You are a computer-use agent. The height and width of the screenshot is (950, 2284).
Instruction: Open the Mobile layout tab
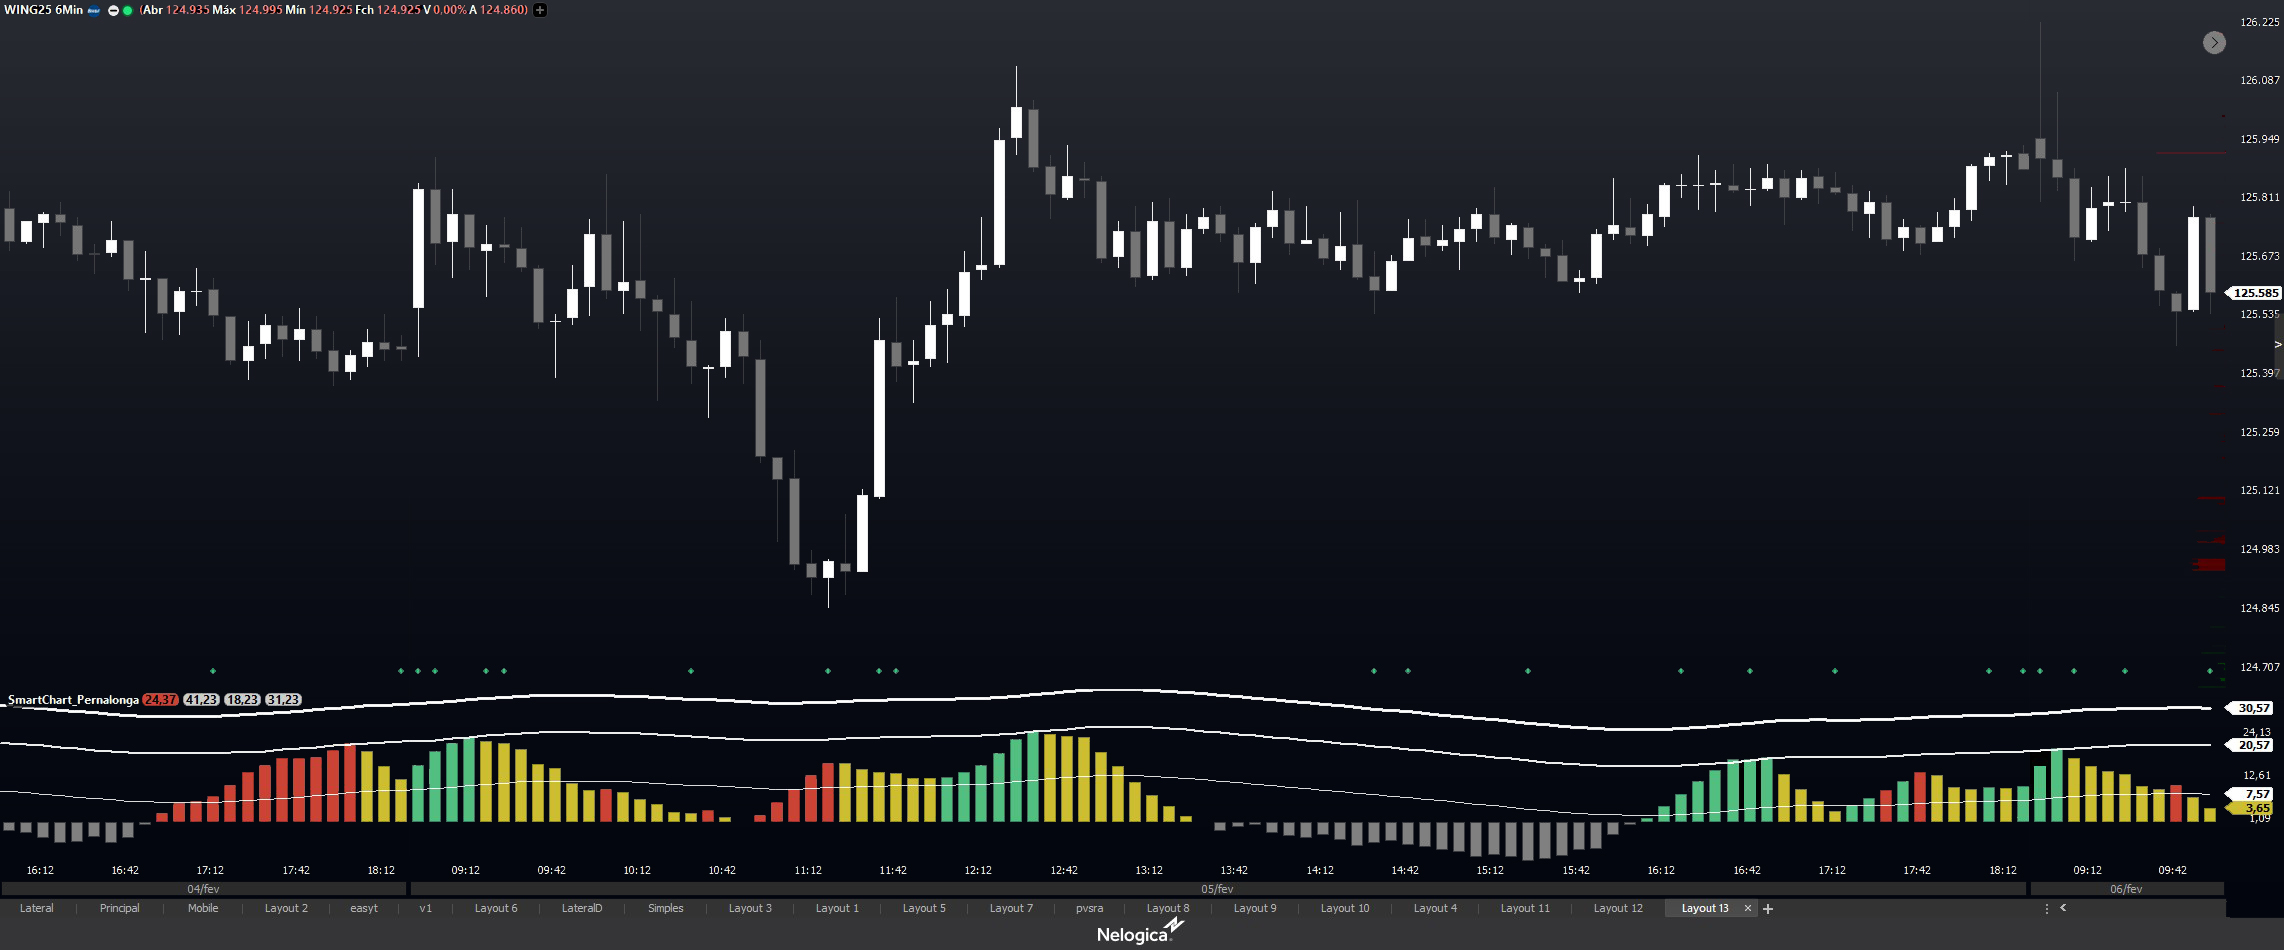pyautogui.click(x=203, y=909)
